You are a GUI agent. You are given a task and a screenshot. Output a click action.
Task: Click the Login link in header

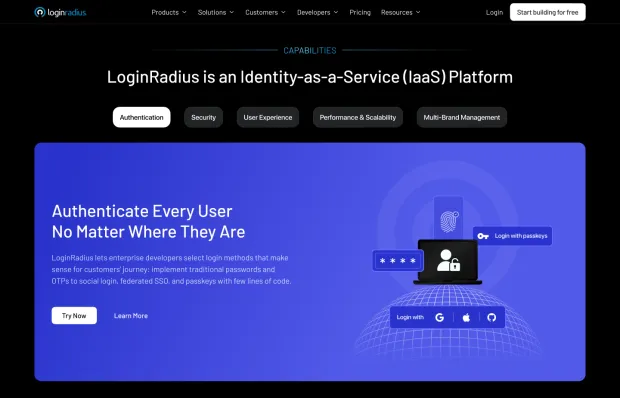click(x=494, y=12)
